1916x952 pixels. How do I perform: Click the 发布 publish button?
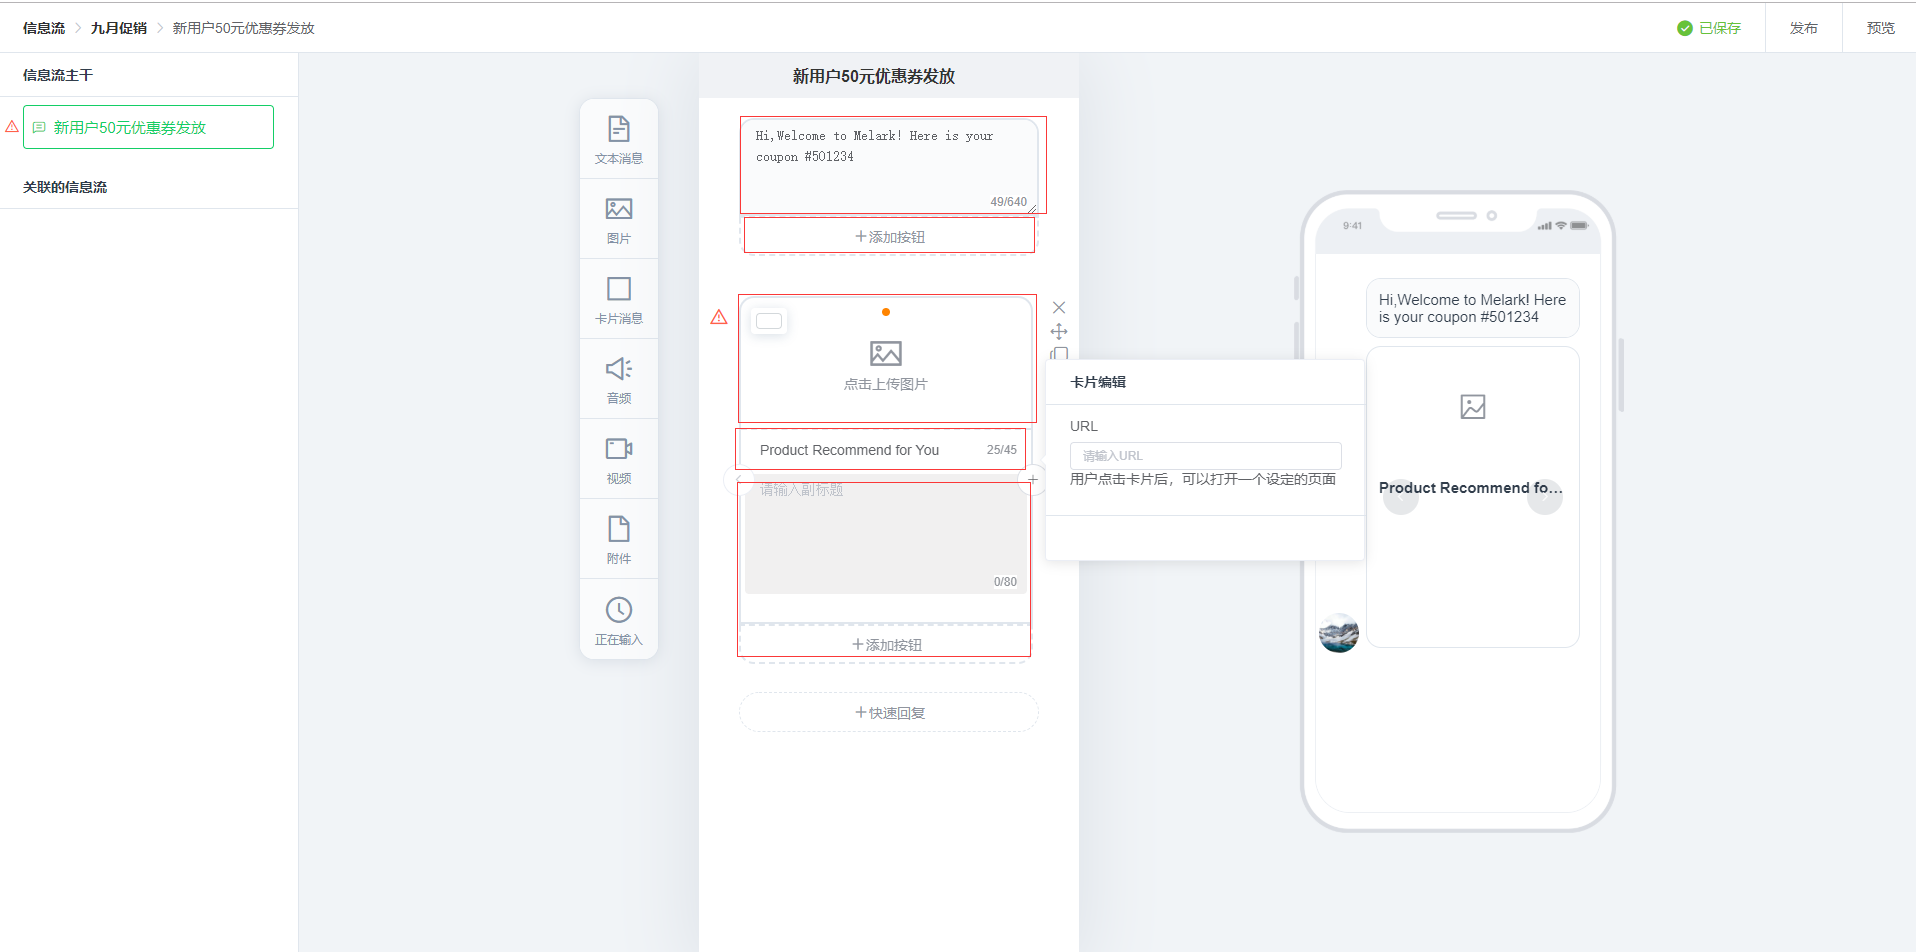point(1803,28)
